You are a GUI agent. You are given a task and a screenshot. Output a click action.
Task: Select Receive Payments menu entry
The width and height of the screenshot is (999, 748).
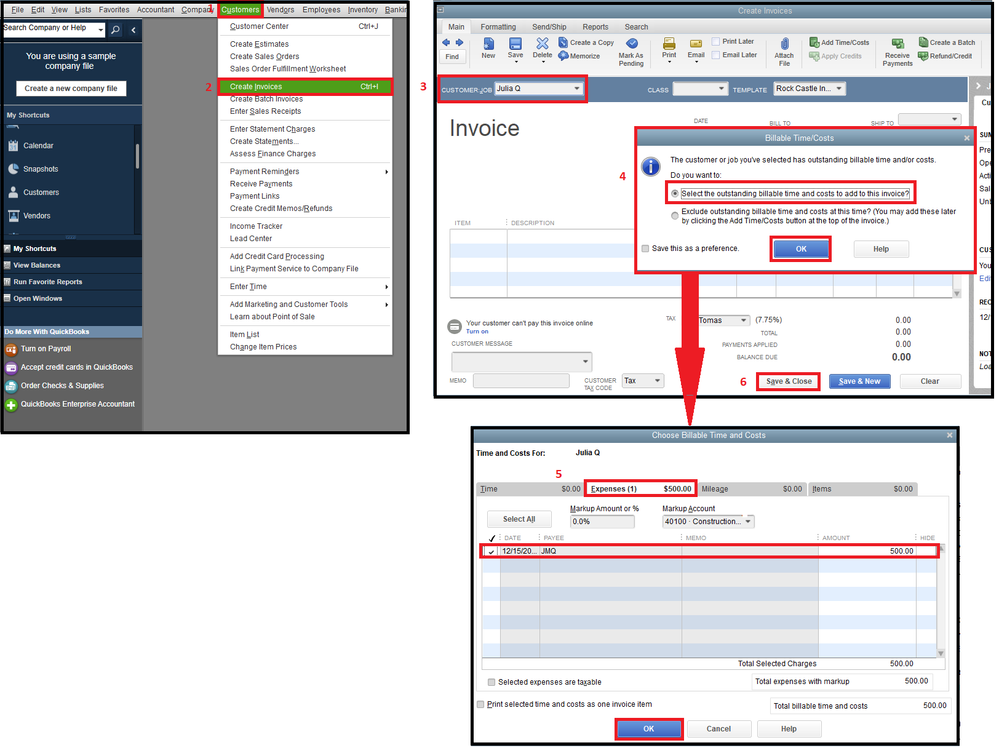point(261,184)
